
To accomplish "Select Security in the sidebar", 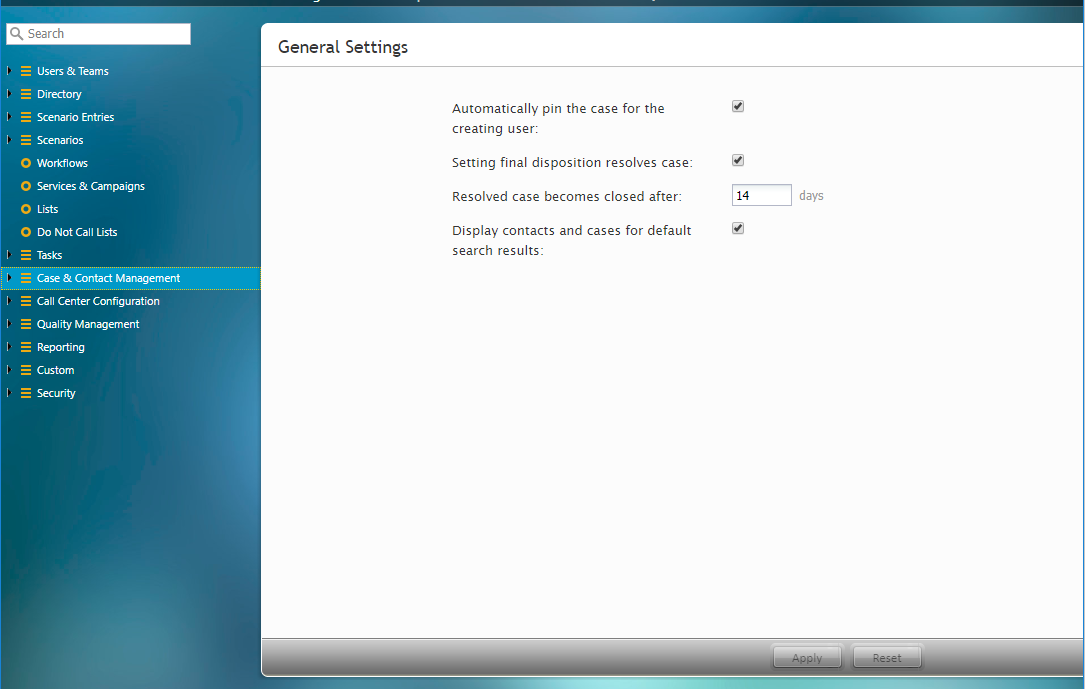I will (56, 393).
